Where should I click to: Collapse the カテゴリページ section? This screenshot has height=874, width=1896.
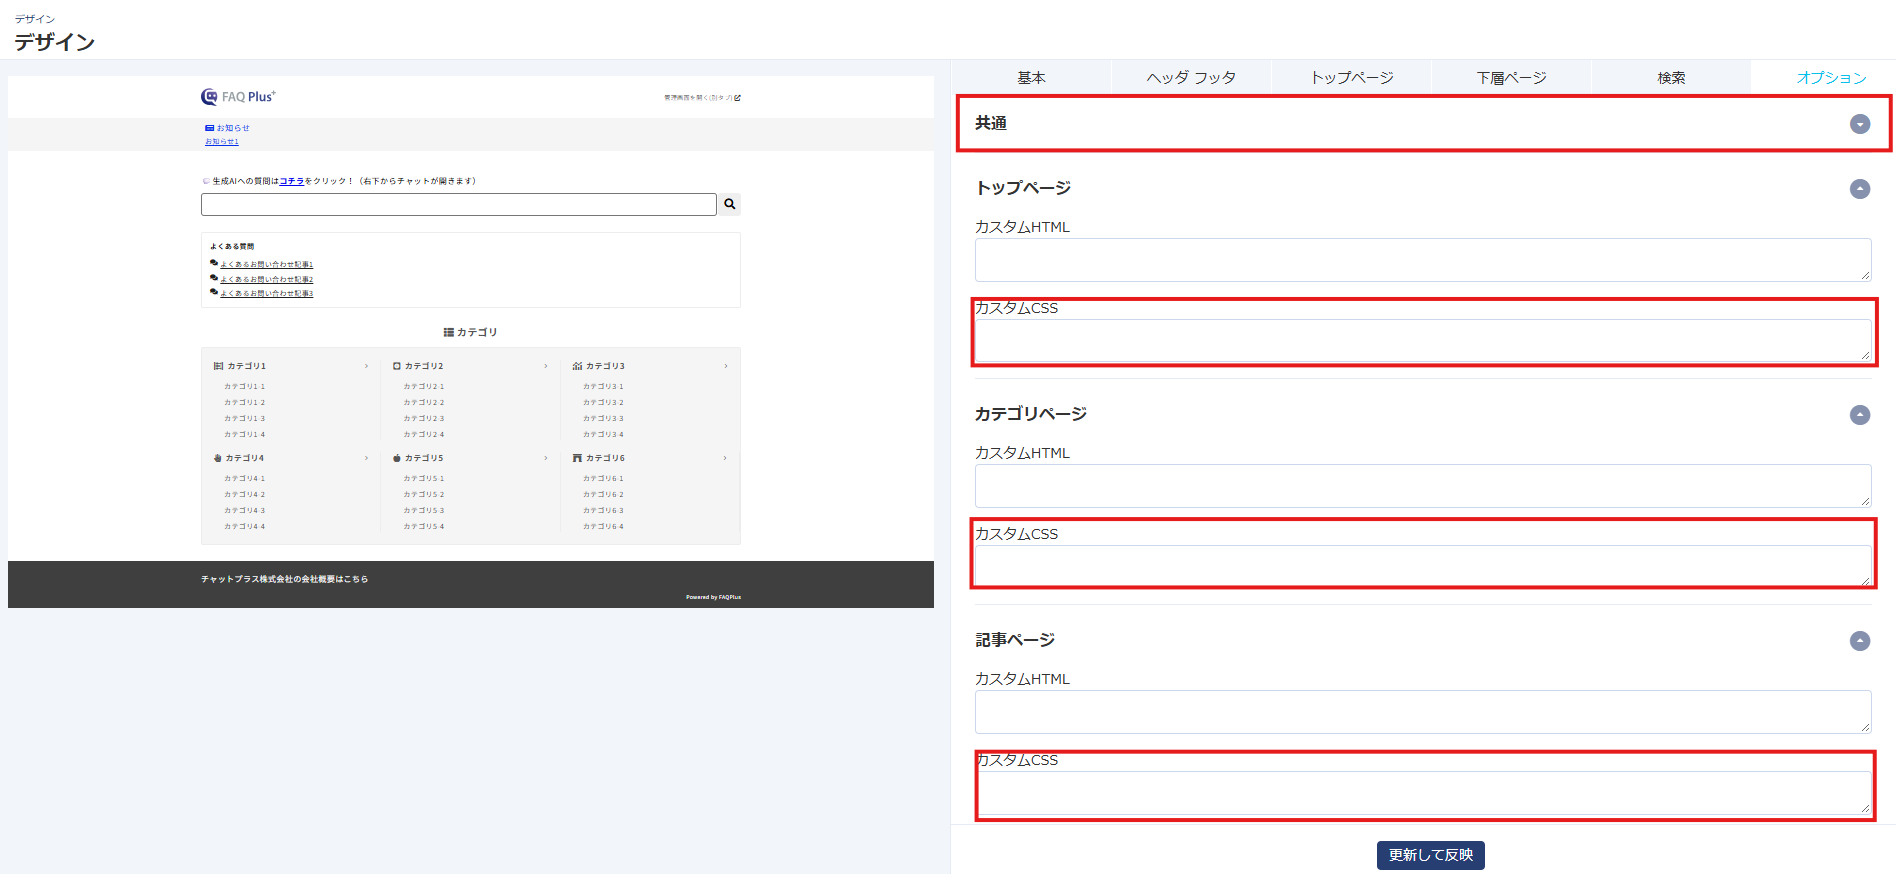[1860, 415]
